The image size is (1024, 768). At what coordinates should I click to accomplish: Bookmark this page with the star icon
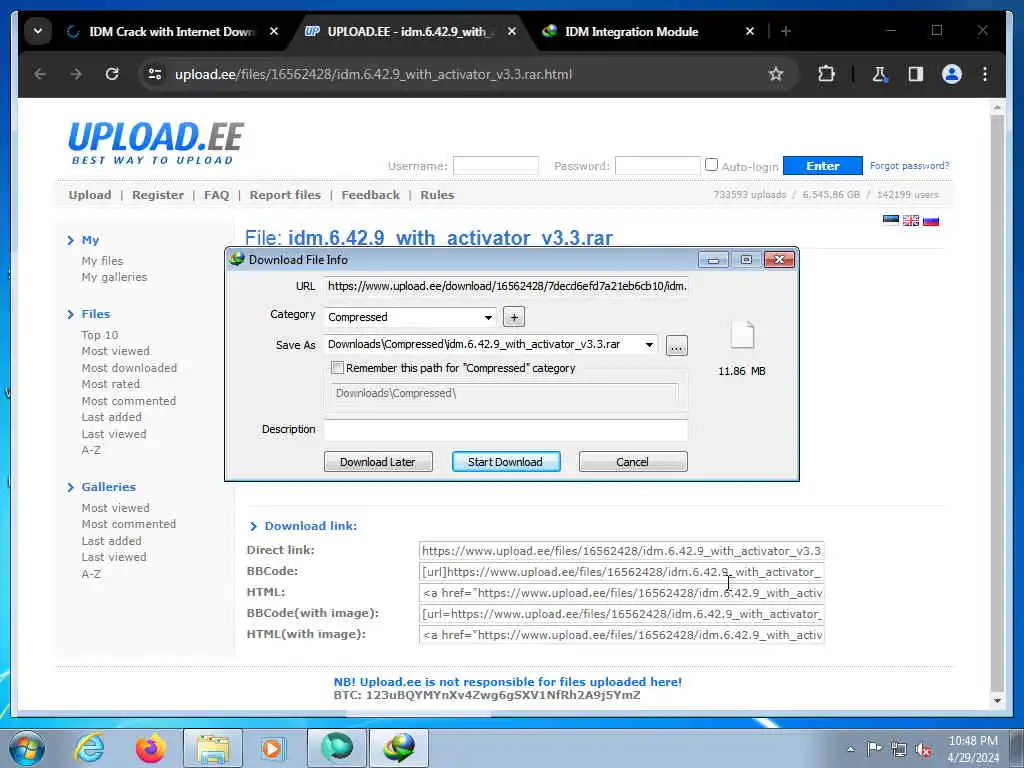pyautogui.click(x=776, y=74)
